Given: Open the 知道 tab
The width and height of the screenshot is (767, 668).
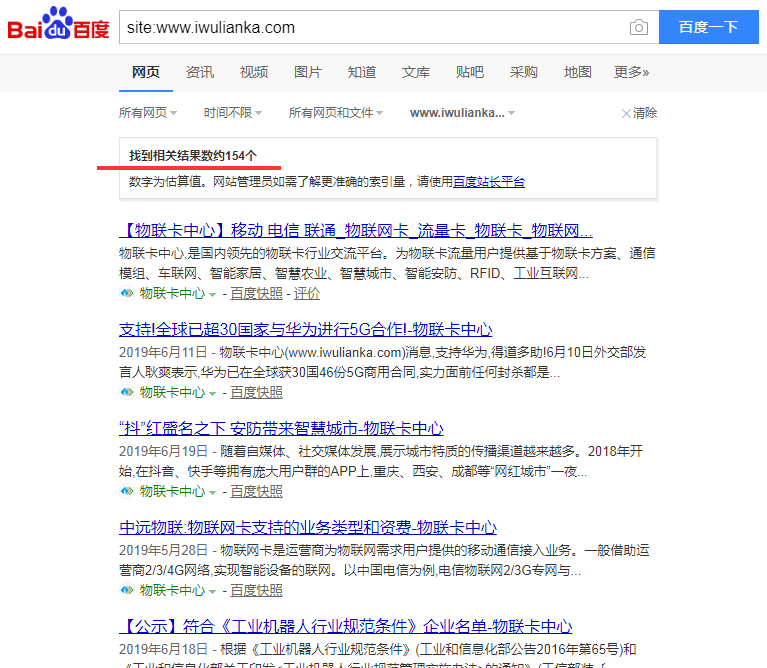Looking at the screenshot, I should pos(361,72).
